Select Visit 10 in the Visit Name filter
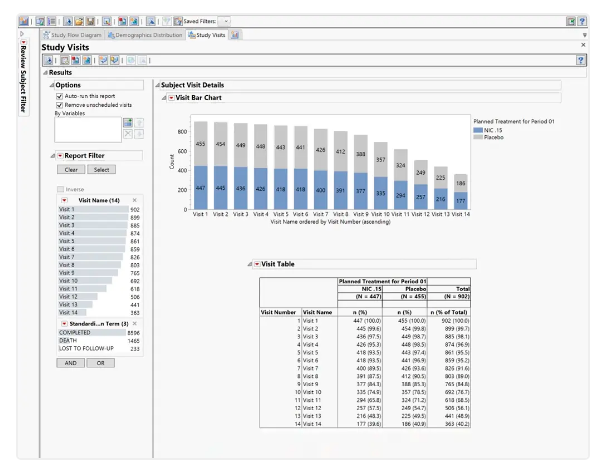The width and height of the screenshot is (600, 465). [99, 281]
